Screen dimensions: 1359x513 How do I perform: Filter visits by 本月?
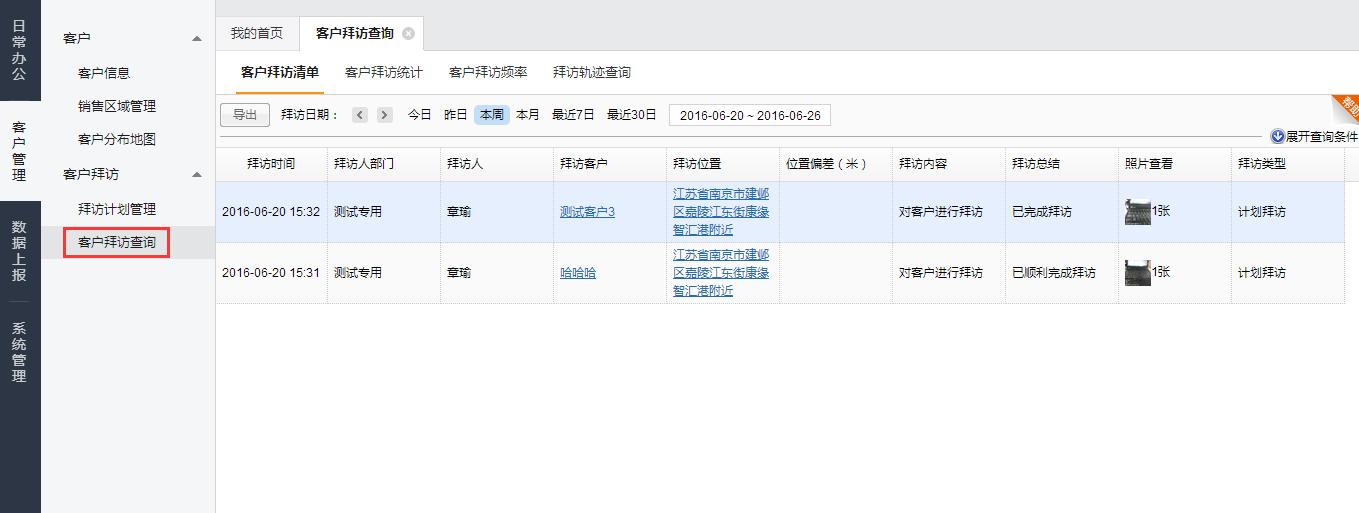coord(528,115)
